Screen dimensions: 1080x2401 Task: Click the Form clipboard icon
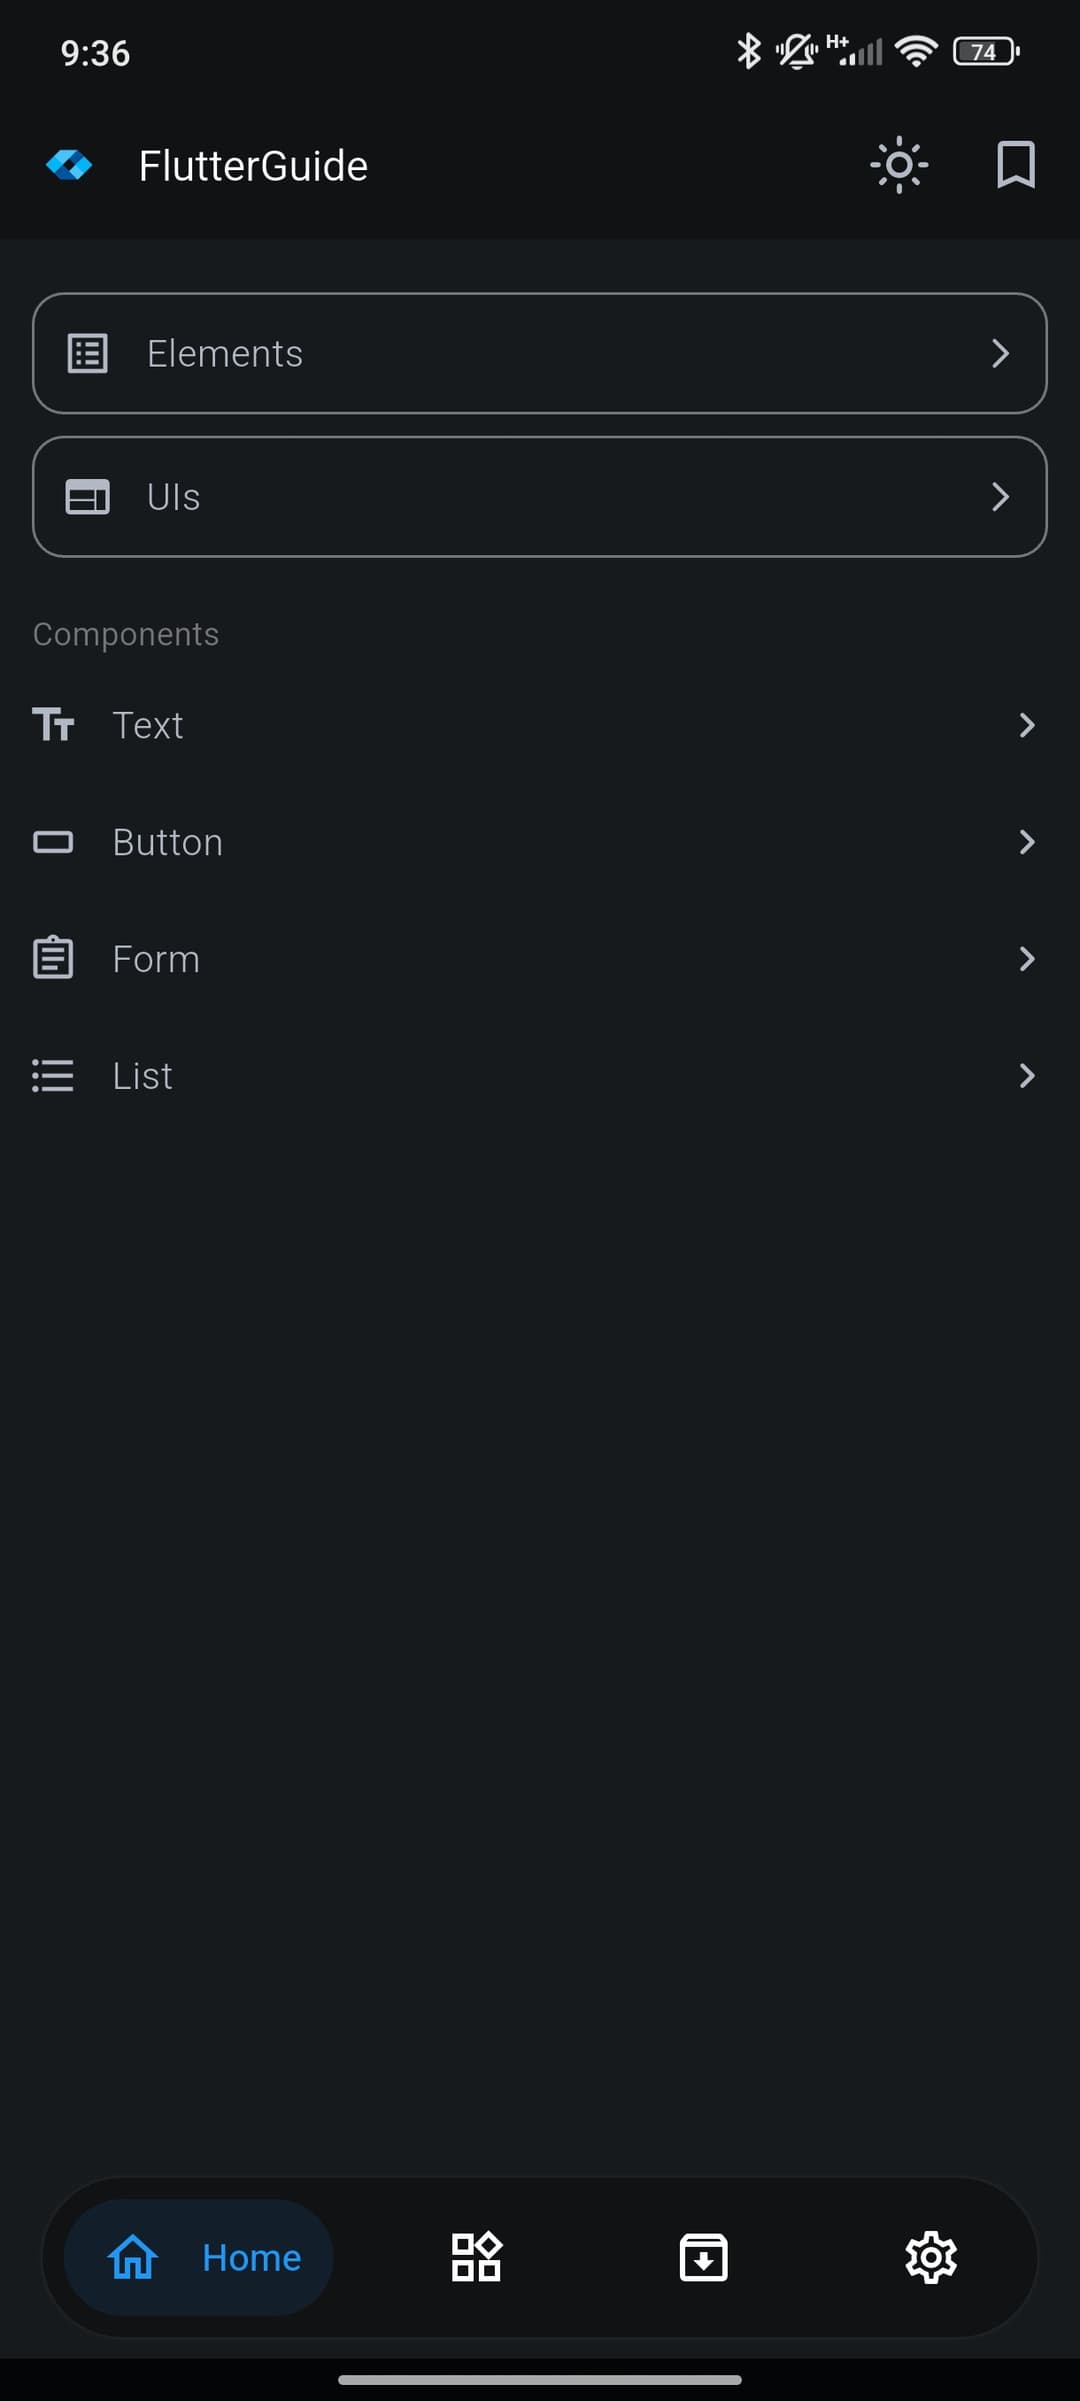tap(53, 959)
